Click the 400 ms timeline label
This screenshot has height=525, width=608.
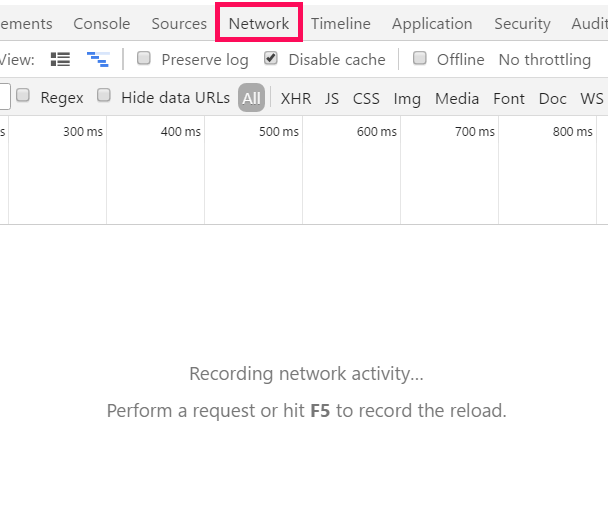(x=181, y=132)
